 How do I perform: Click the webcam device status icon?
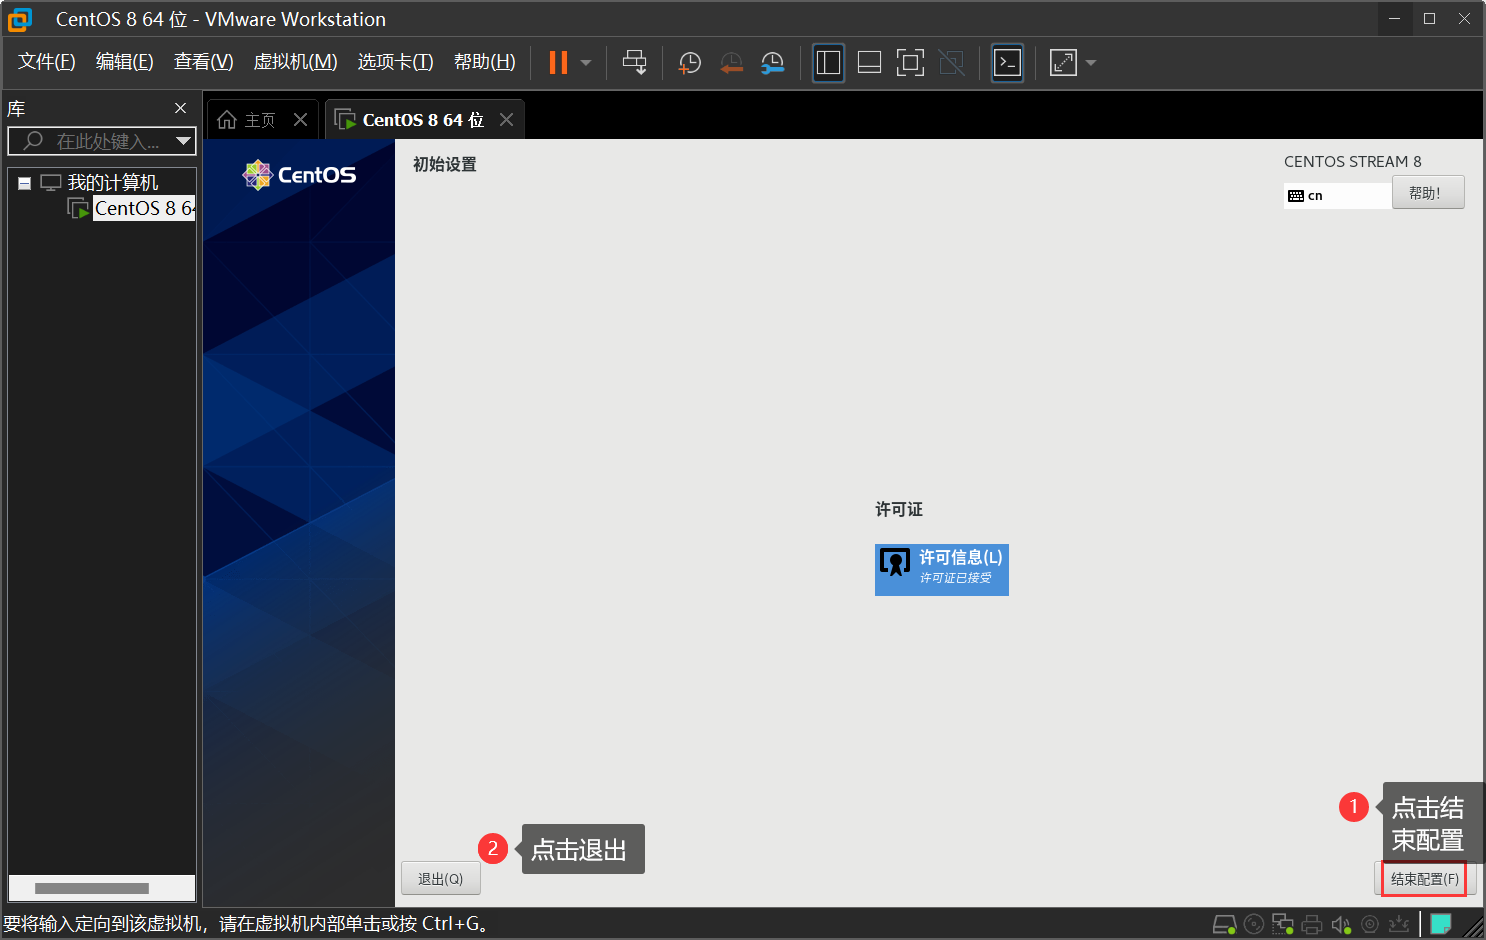click(x=1370, y=924)
